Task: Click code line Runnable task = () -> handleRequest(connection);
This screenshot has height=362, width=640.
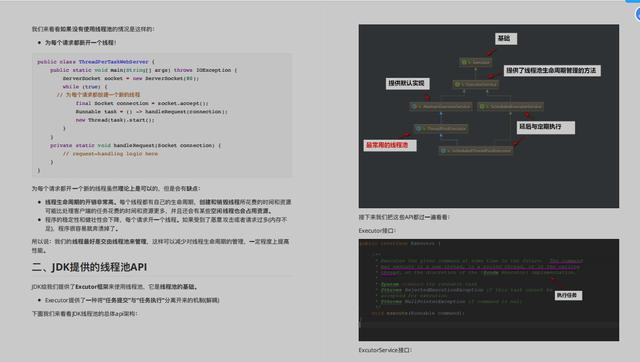Action: tap(151, 111)
